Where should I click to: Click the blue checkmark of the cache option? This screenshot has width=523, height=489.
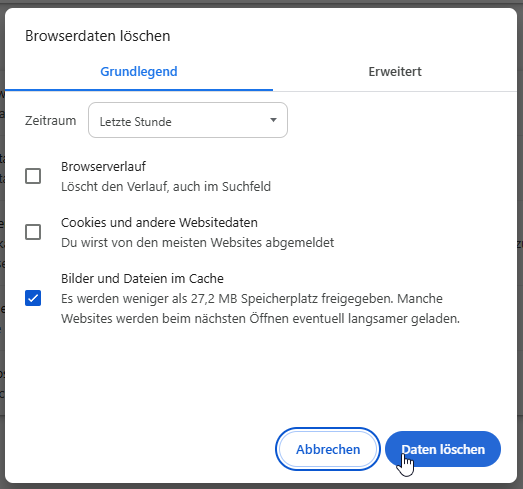click(33, 298)
